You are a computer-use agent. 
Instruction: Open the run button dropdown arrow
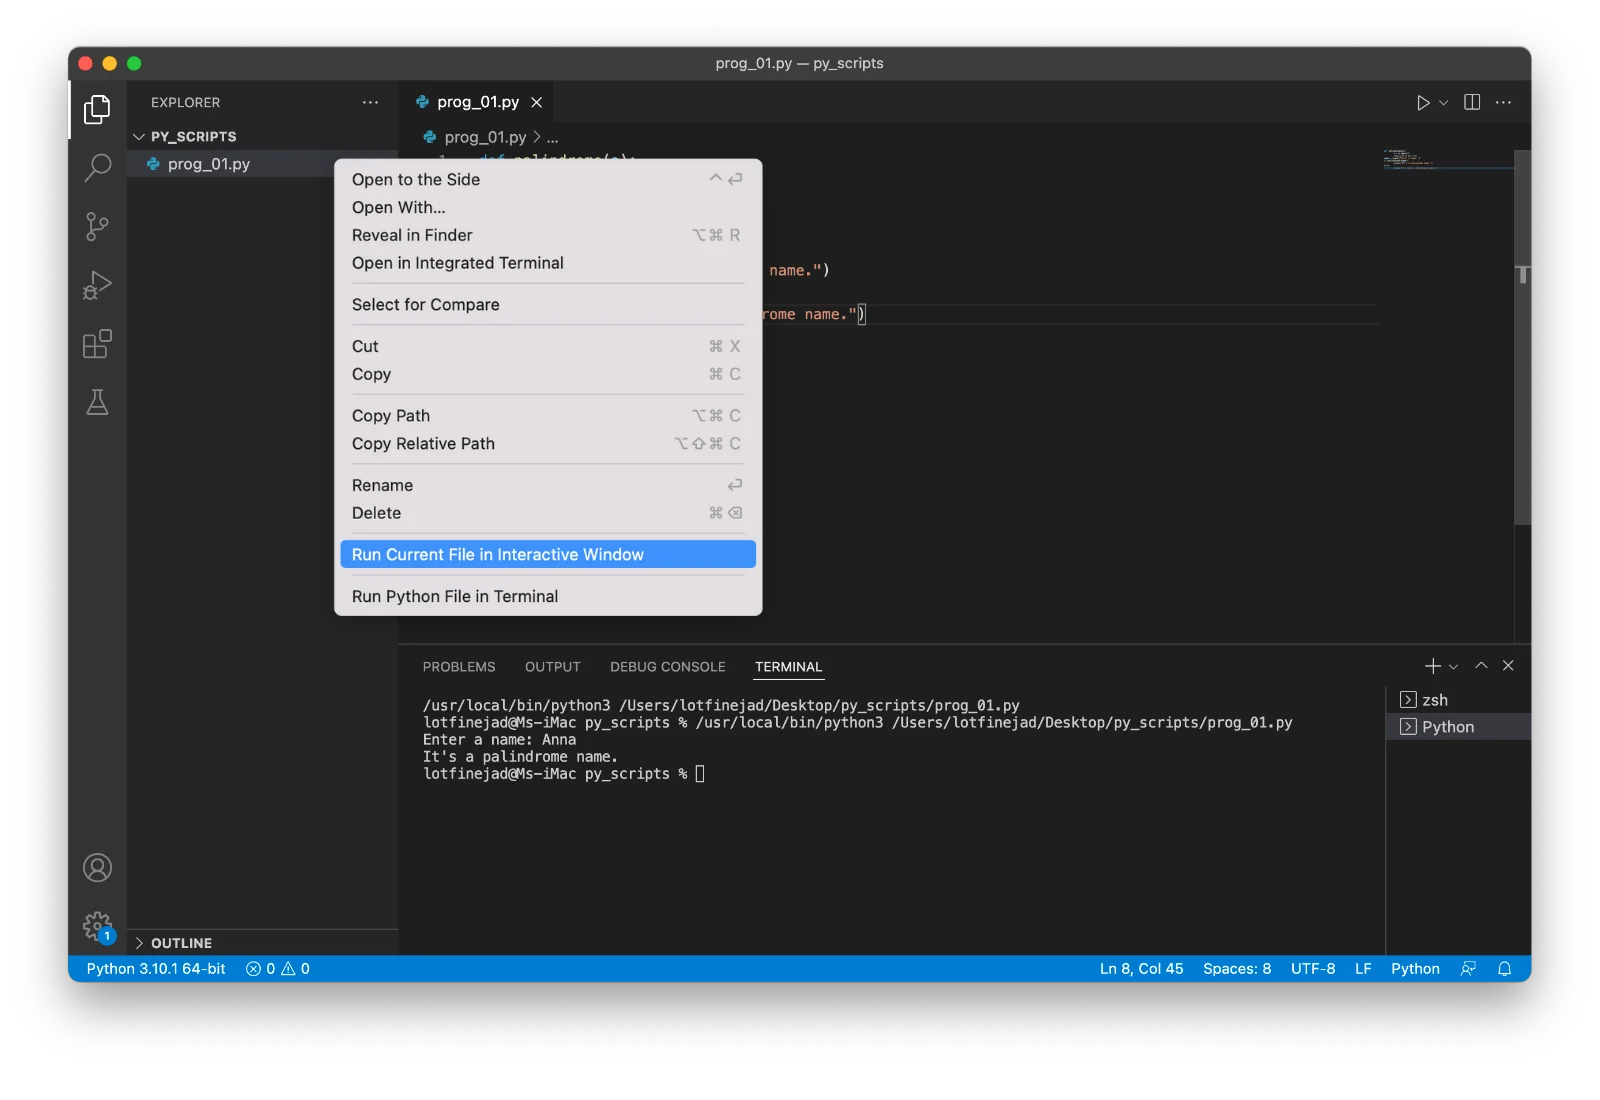tap(1444, 103)
